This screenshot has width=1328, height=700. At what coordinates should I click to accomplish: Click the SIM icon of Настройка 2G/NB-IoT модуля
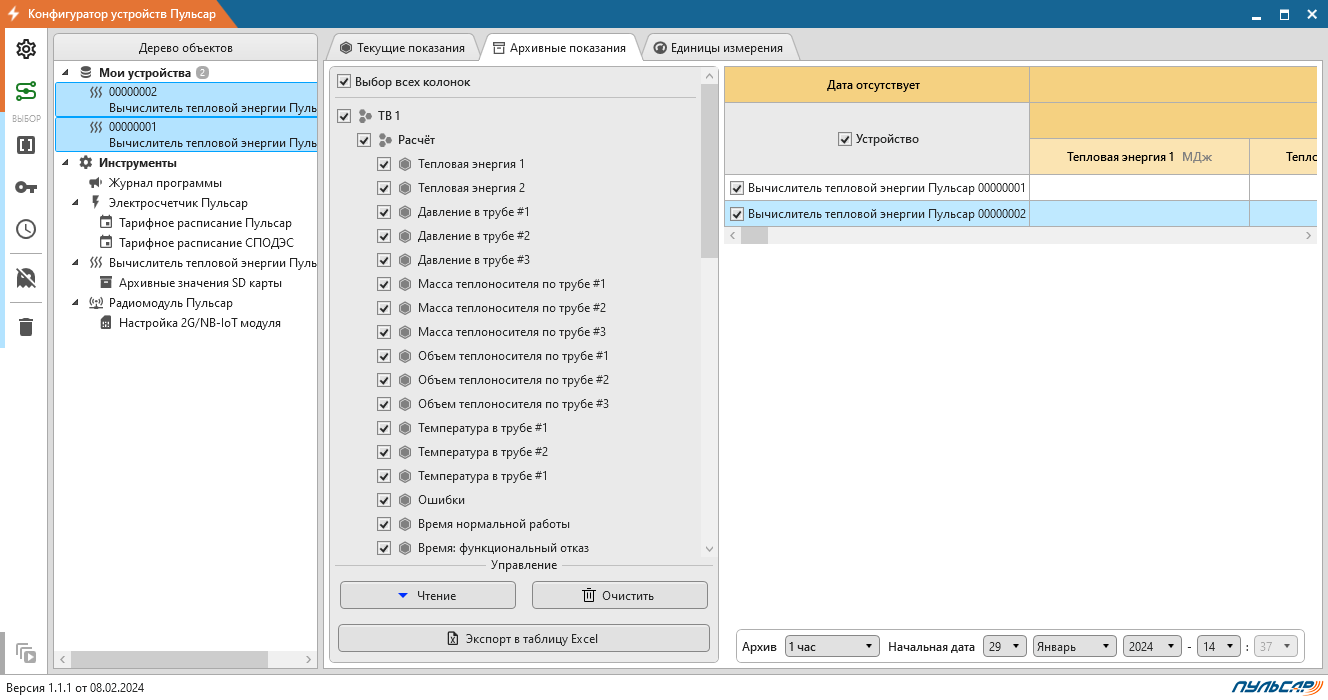tap(106, 323)
